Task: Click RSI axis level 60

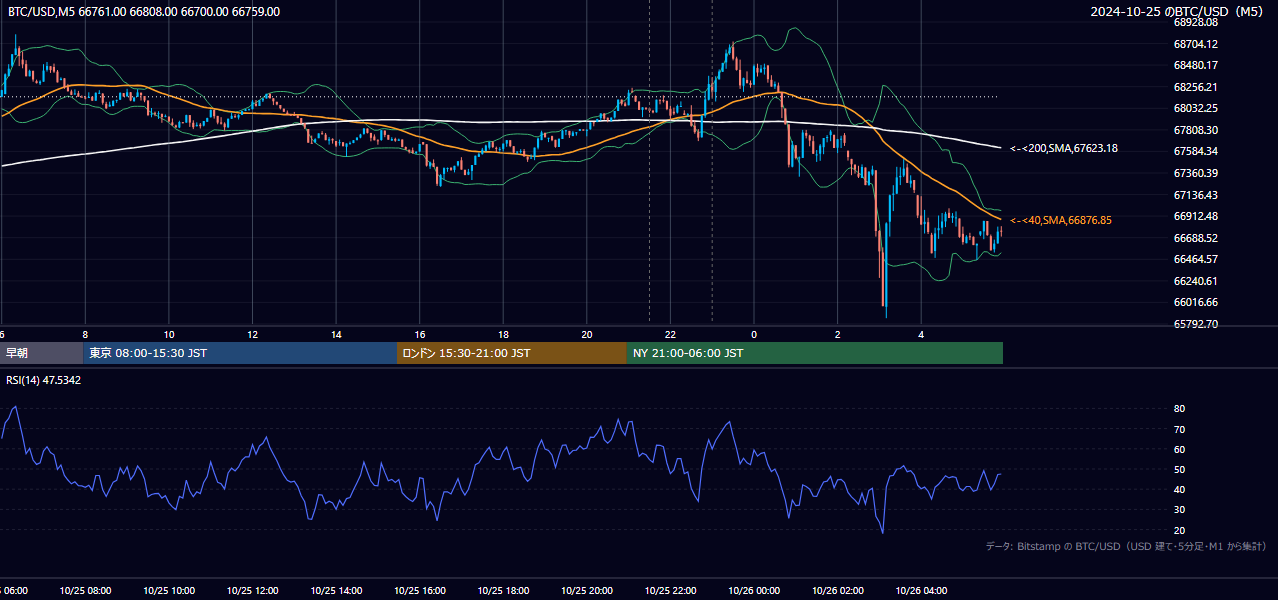Action: (1180, 449)
